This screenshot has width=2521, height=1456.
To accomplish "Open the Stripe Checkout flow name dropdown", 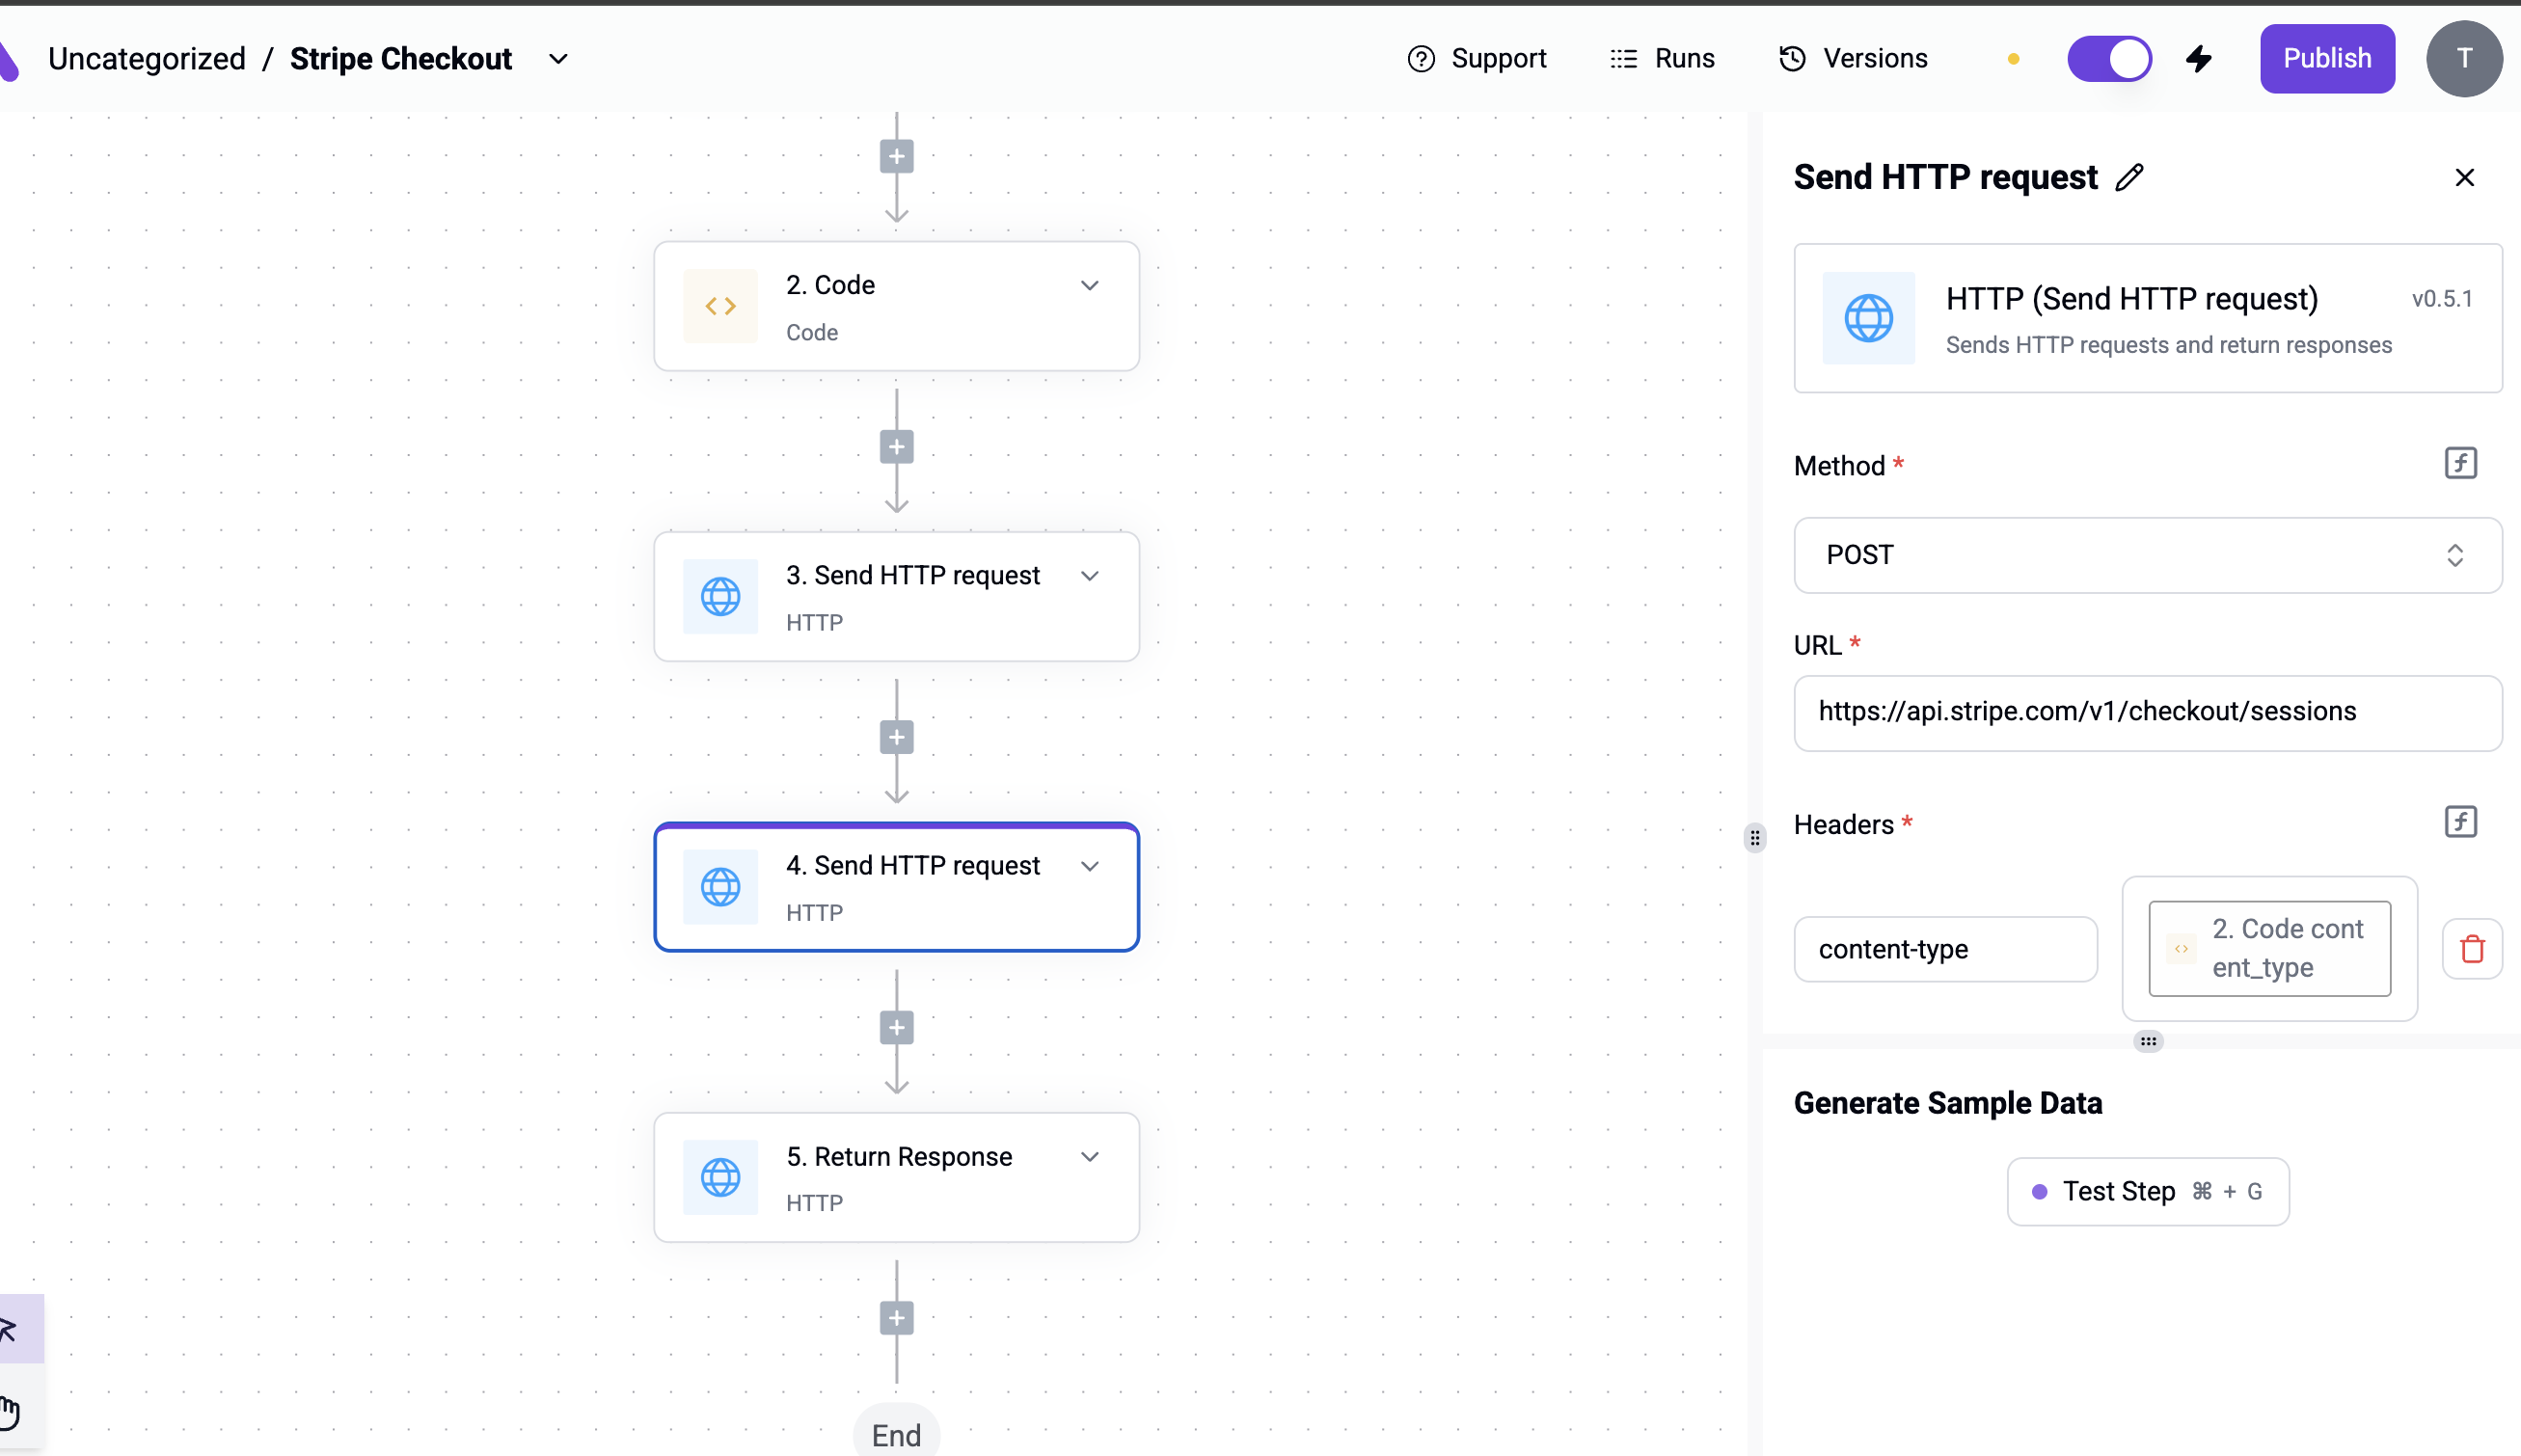I will coord(558,59).
